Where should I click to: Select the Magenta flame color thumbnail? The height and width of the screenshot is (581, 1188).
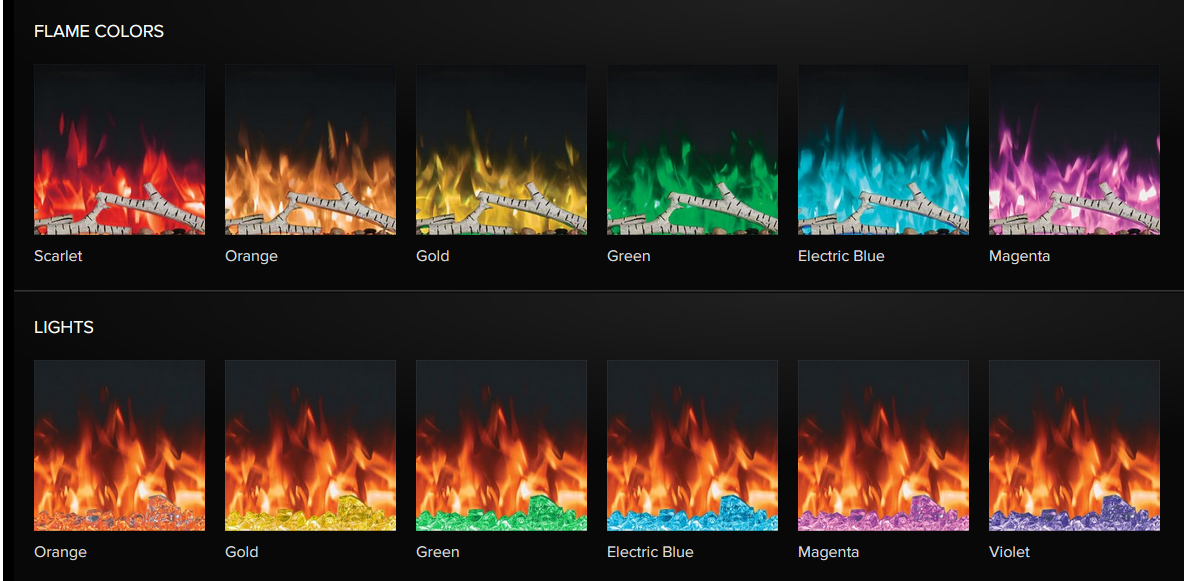point(1074,149)
